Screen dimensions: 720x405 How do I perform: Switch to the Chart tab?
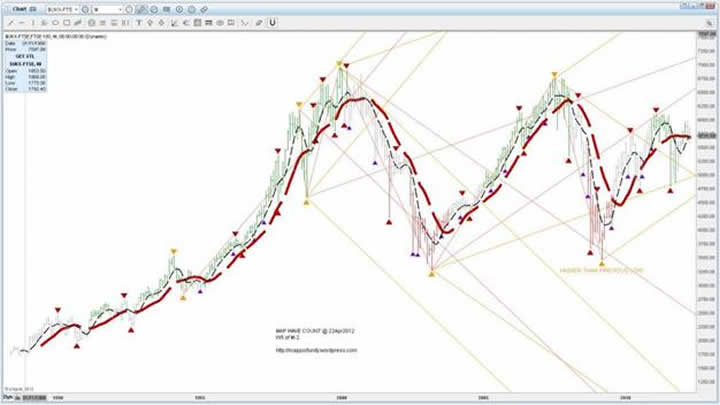pyautogui.click(x=17, y=8)
